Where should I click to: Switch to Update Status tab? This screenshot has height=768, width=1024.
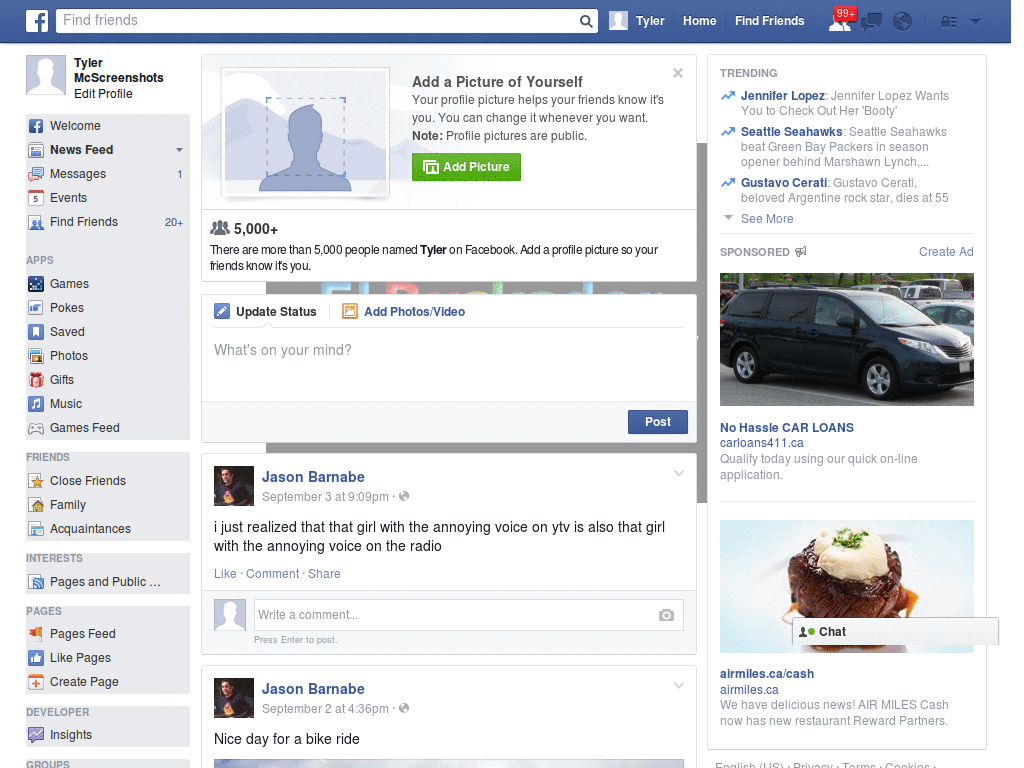point(265,312)
